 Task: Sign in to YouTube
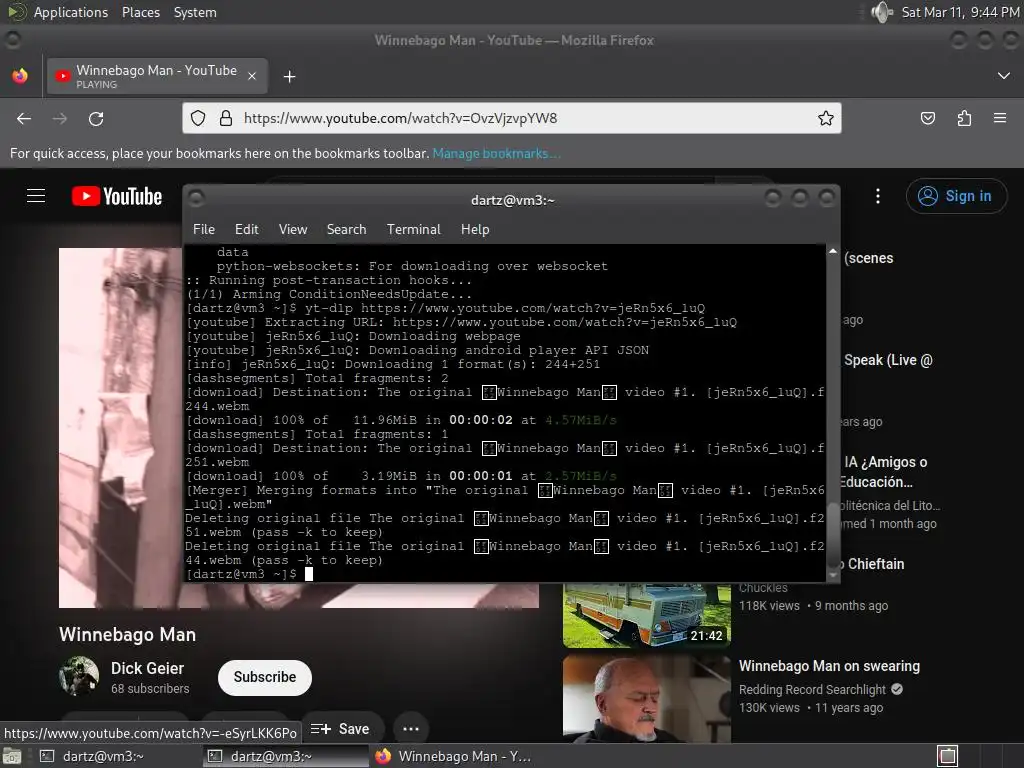[956, 196]
